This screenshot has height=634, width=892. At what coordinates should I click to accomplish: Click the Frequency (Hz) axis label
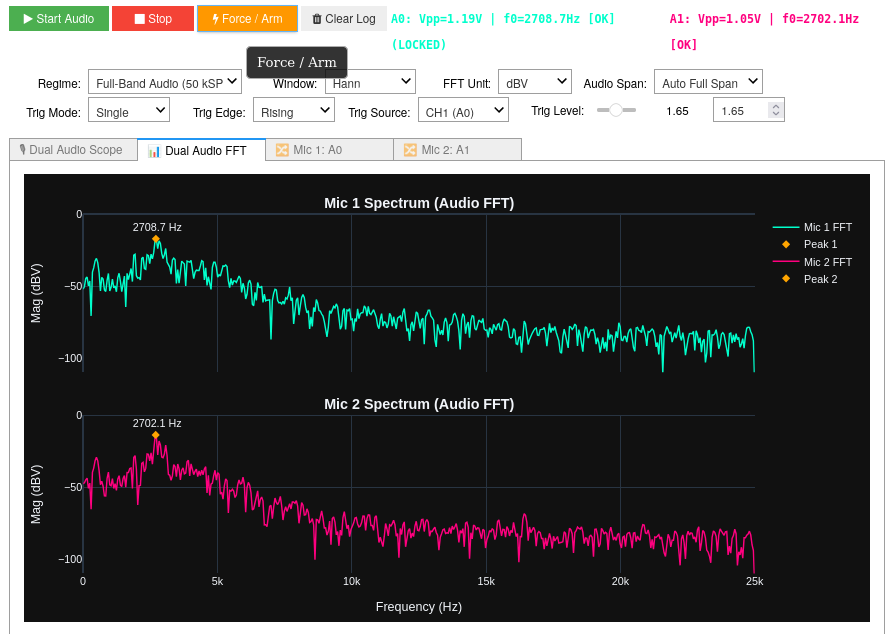coord(419,607)
